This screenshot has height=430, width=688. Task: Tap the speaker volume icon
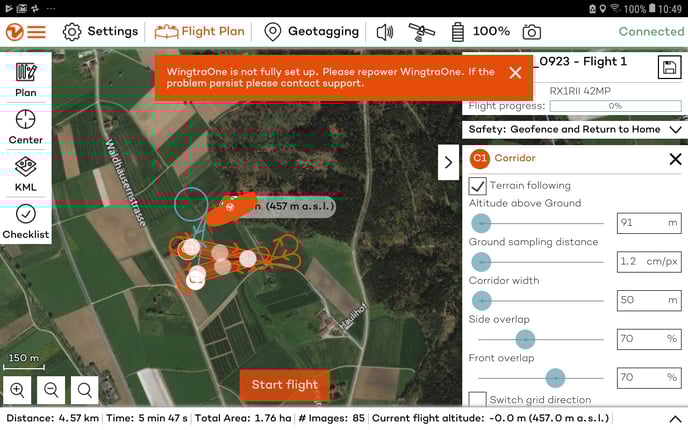pos(385,32)
